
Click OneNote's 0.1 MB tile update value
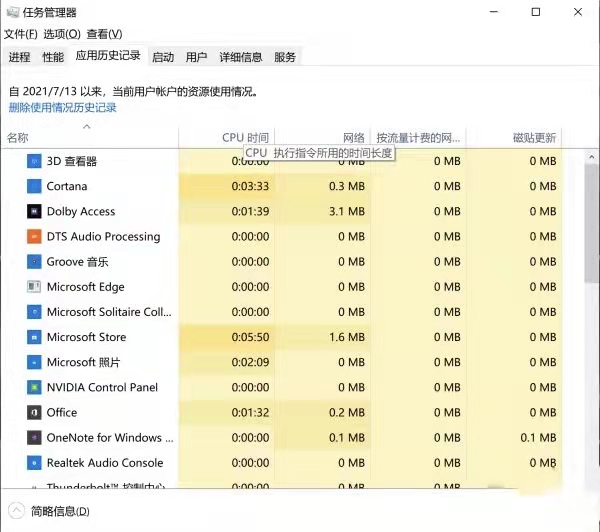(538, 437)
